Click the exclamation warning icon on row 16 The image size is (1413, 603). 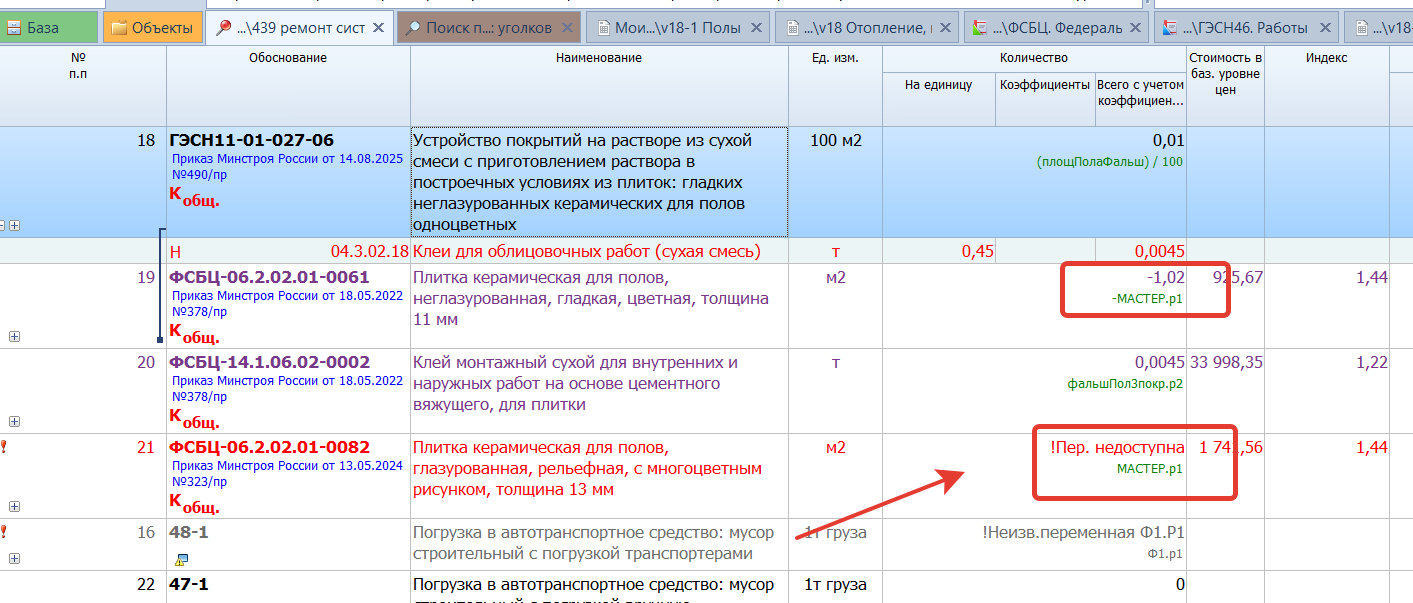[x=3, y=532]
